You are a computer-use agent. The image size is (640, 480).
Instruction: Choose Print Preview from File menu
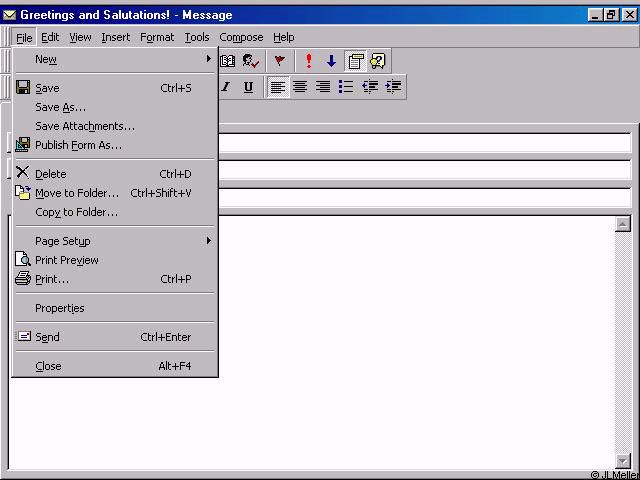tap(67, 260)
